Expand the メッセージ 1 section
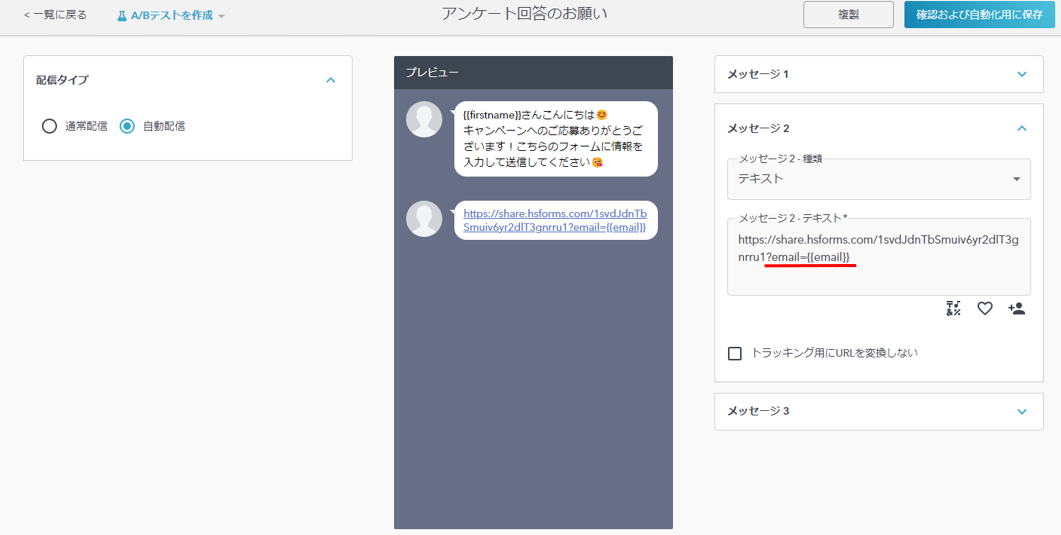Image resolution: width=1061 pixels, height=535 pixels. 1021,74
